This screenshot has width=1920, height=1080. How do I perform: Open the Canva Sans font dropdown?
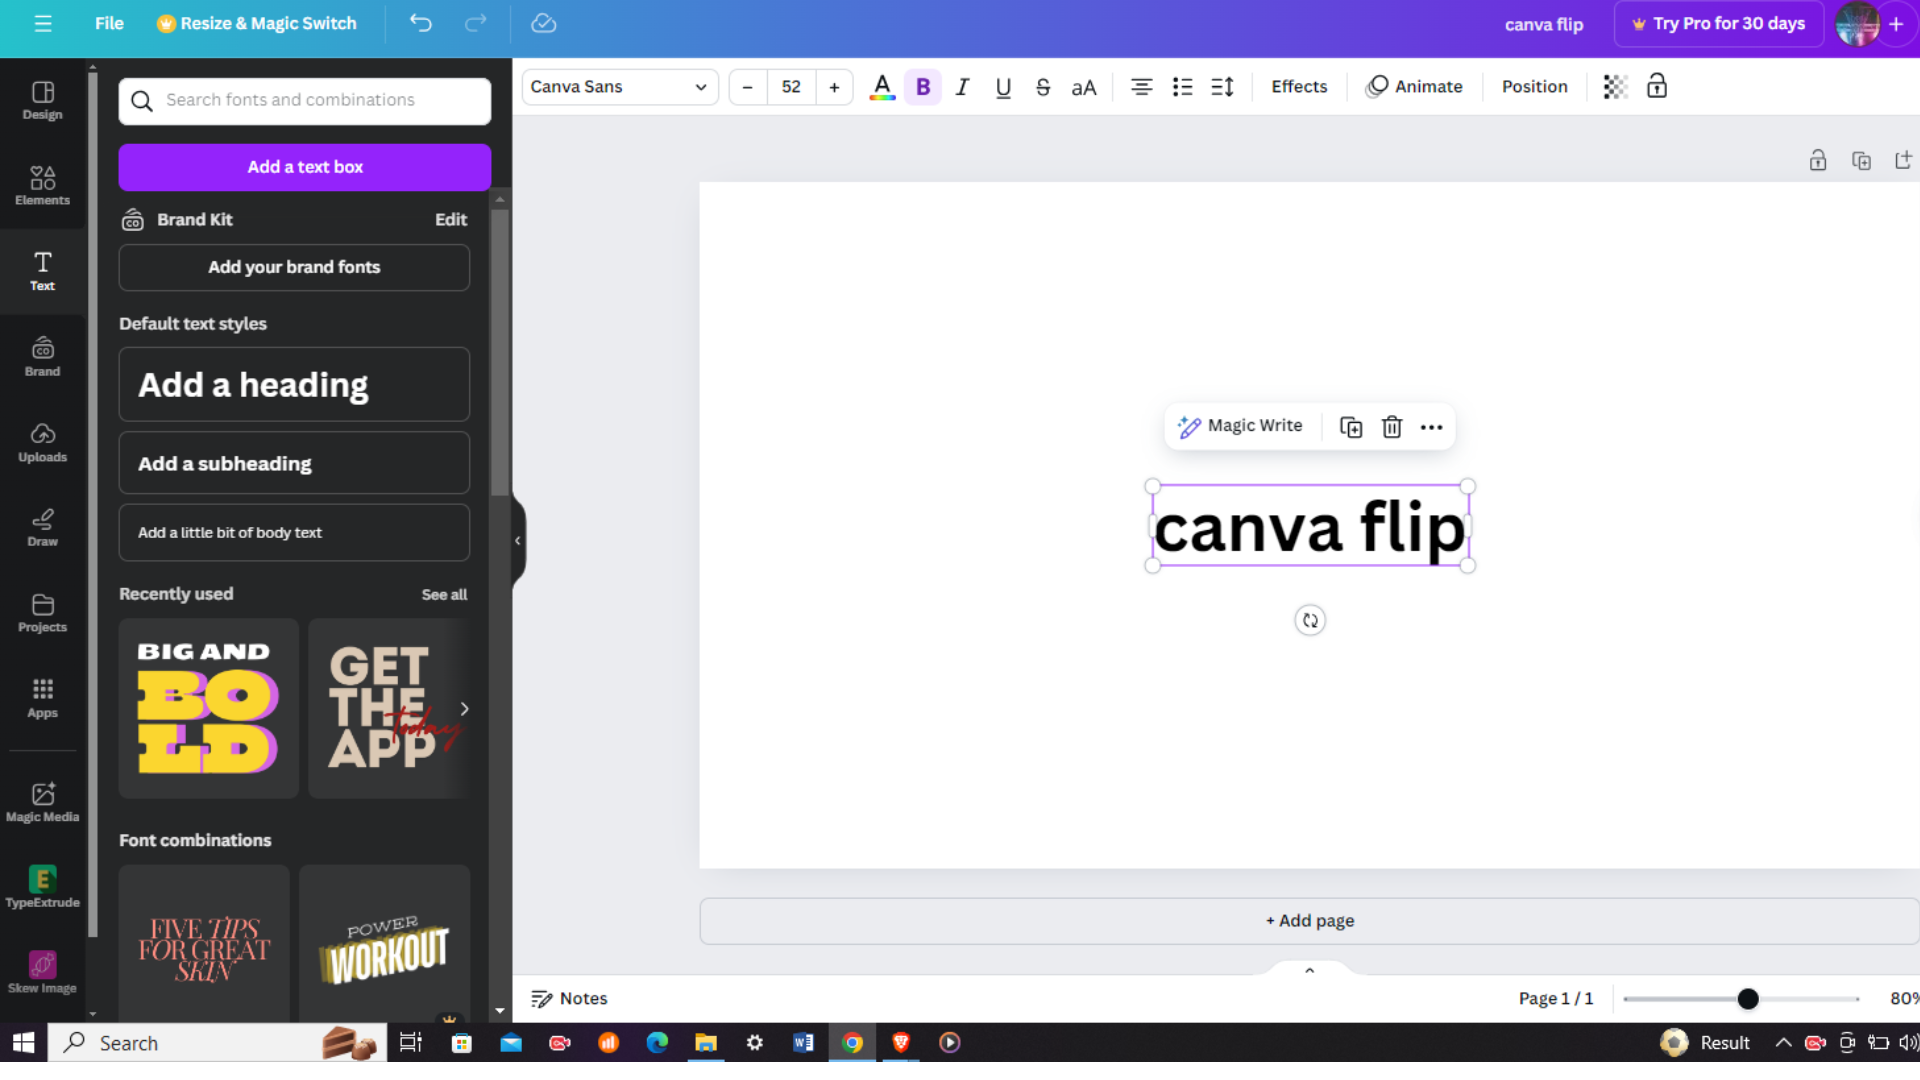point(620,87)
